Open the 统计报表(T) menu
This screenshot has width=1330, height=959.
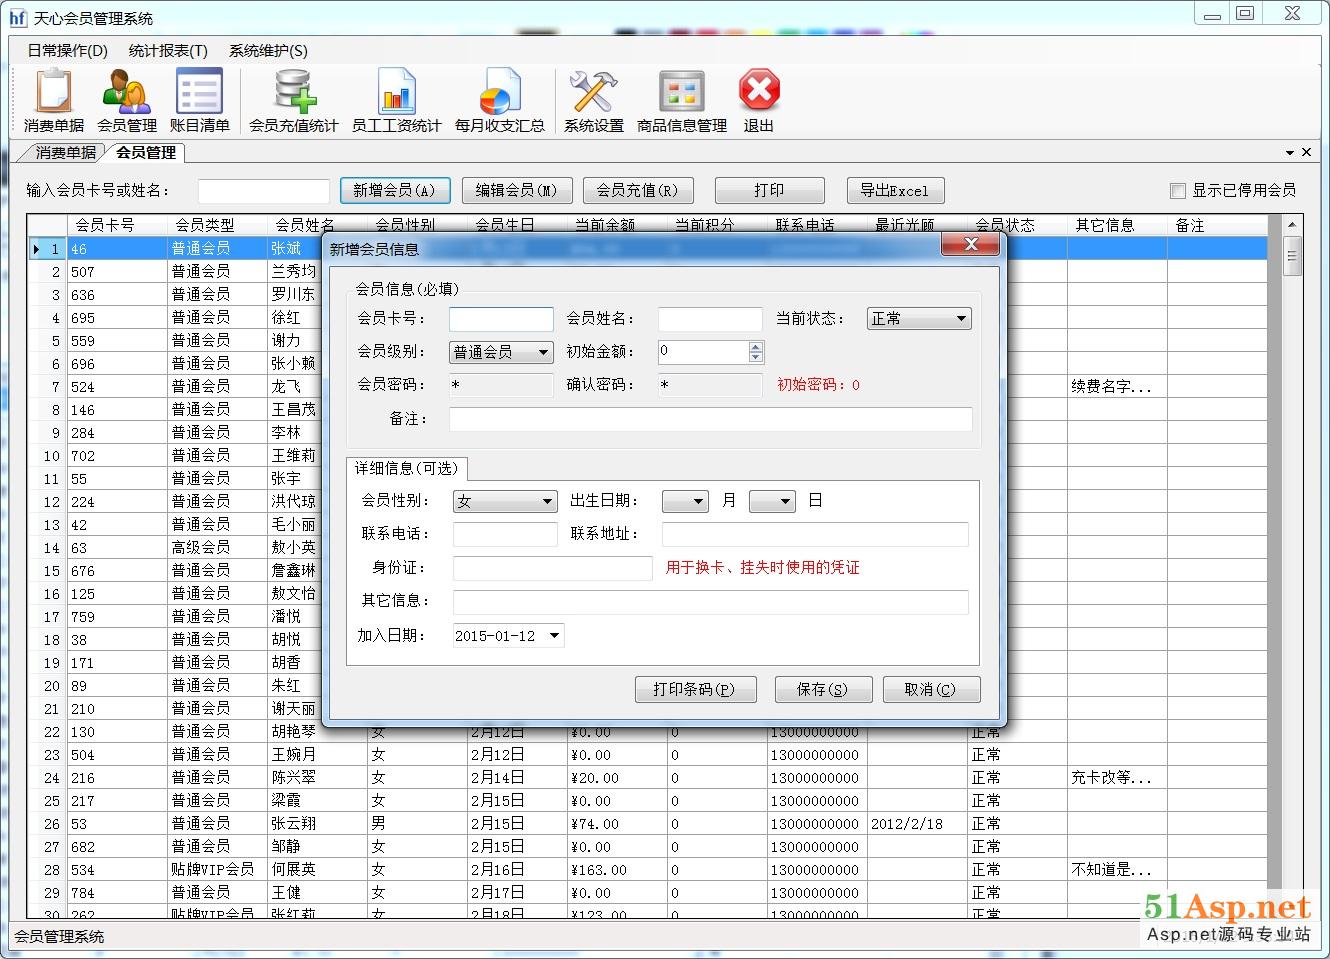click(168, 50)
